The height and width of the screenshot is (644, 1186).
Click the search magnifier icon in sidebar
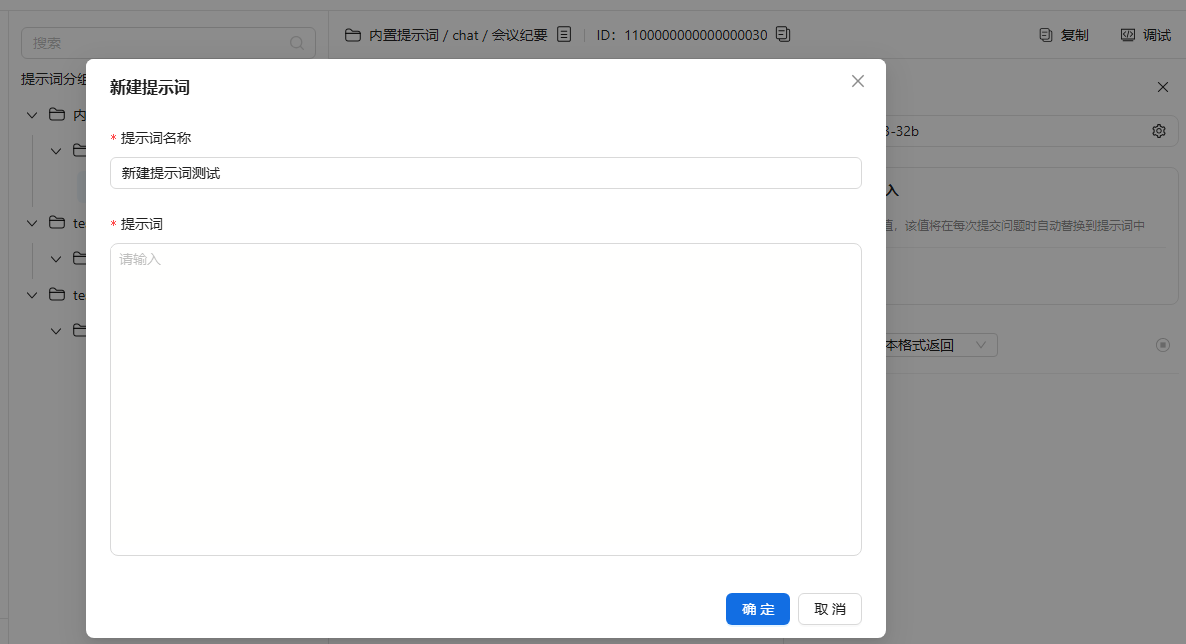297,43
